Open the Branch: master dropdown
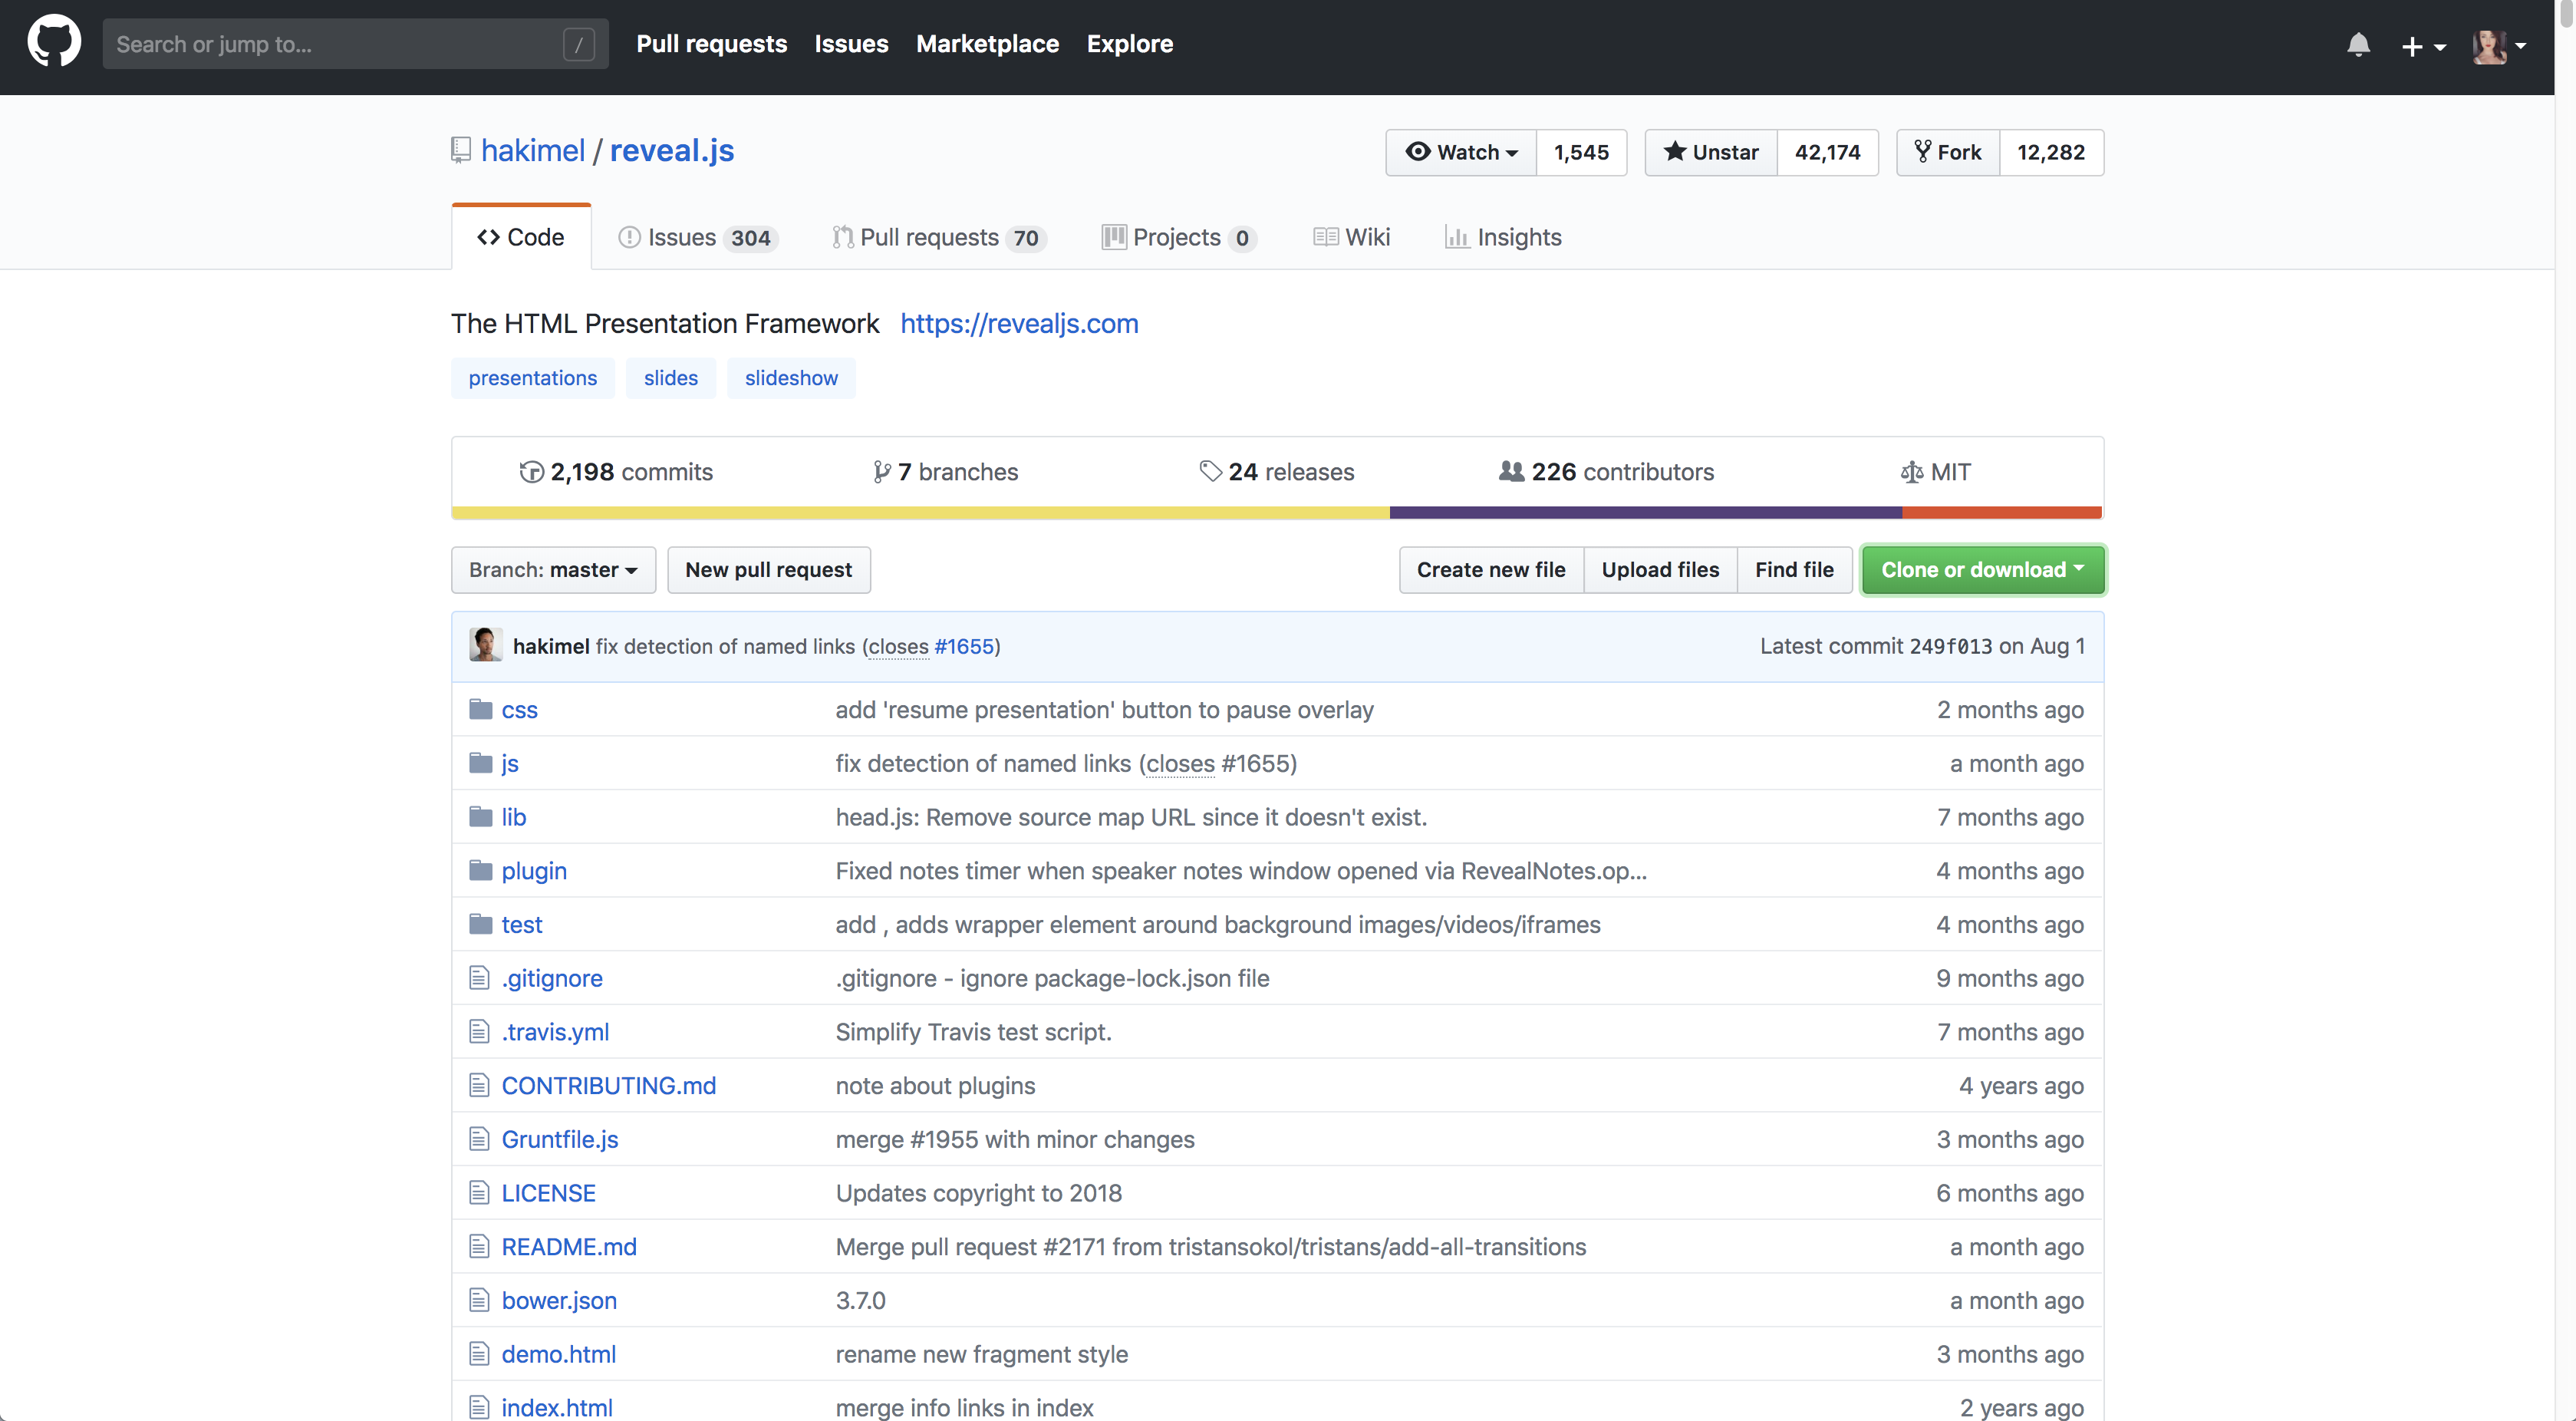This screenshot has width=2576, height=1421. pos(553,570)
